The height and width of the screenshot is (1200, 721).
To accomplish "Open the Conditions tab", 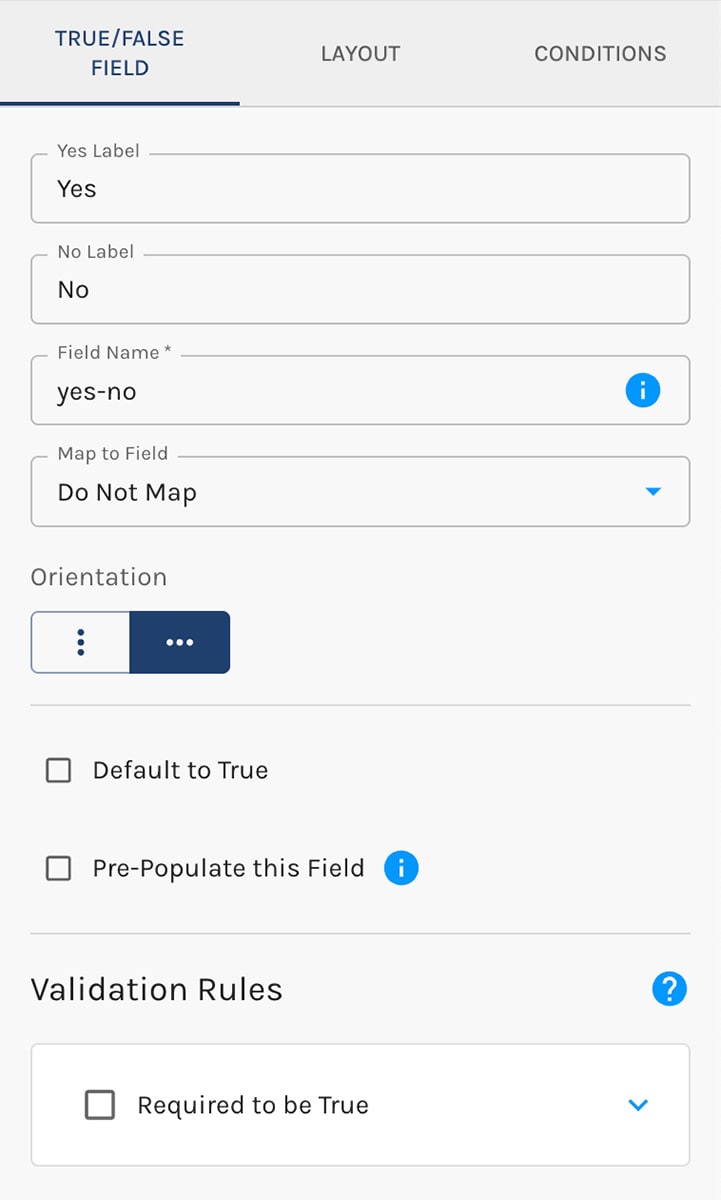I will [600, 53].
